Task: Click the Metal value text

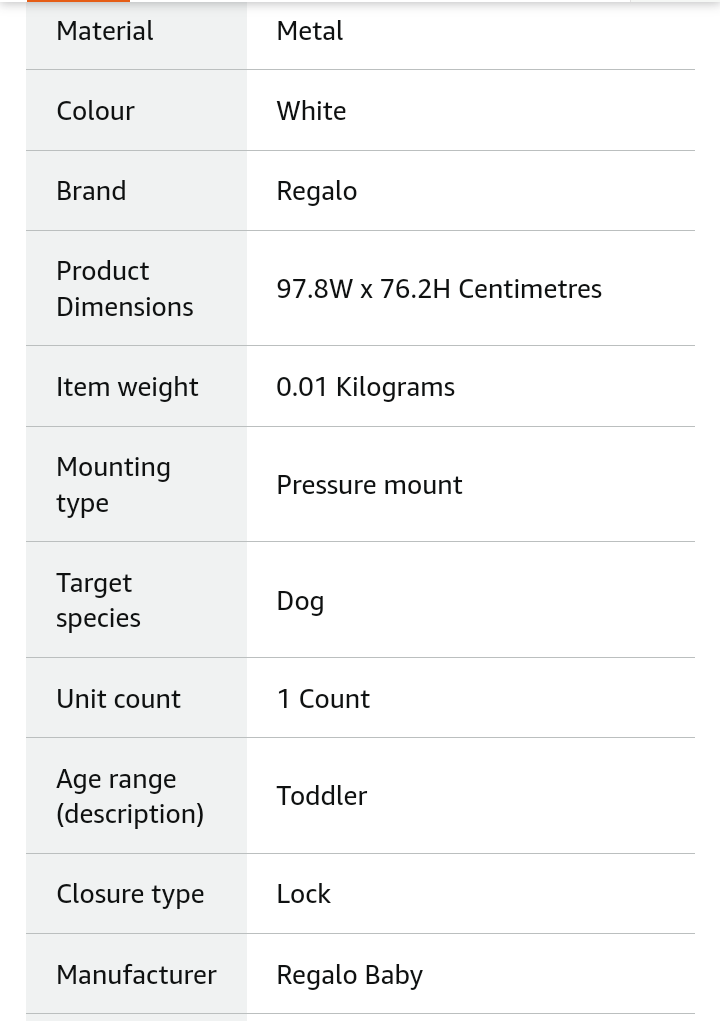Action: tap(310, 31)
